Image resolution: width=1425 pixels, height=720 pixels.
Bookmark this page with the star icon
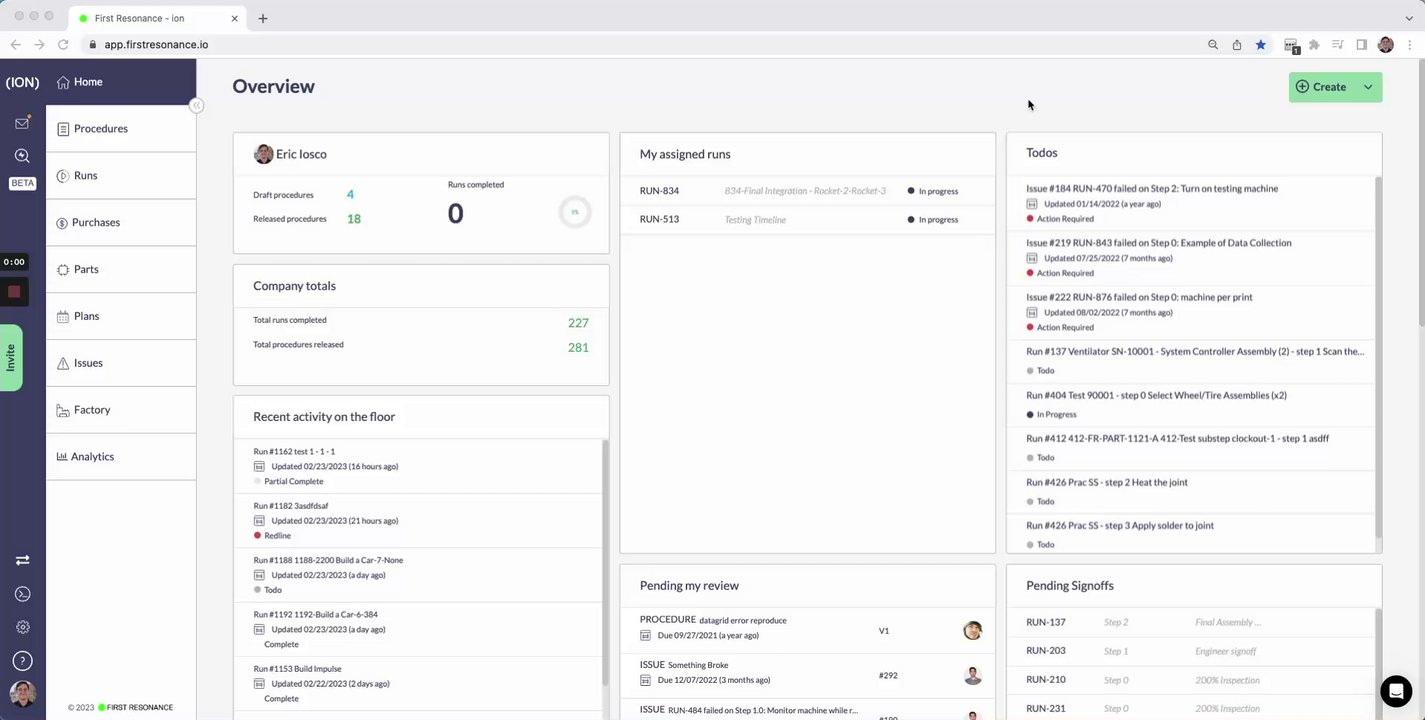1261,45
